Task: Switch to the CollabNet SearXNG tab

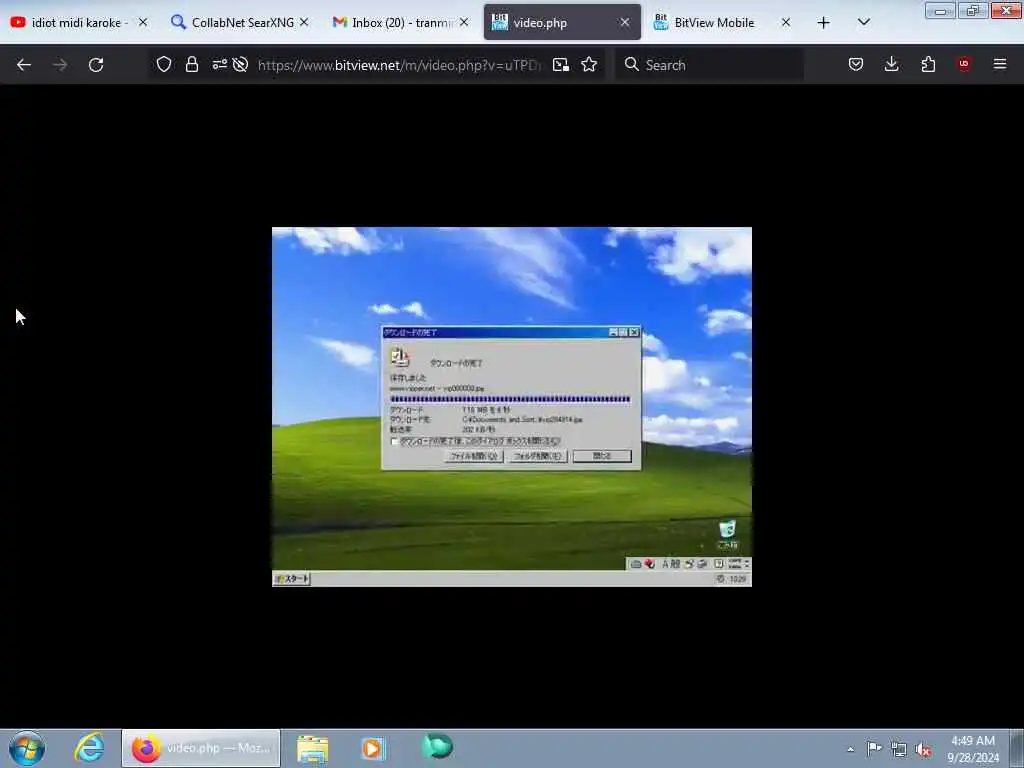Action: [x=240, y=23]
